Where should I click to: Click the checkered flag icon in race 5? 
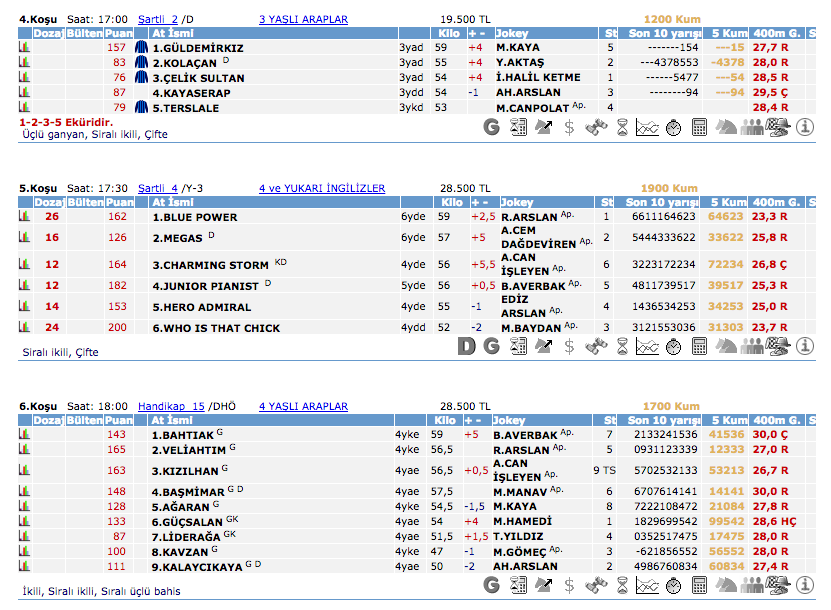coord(778,346)
